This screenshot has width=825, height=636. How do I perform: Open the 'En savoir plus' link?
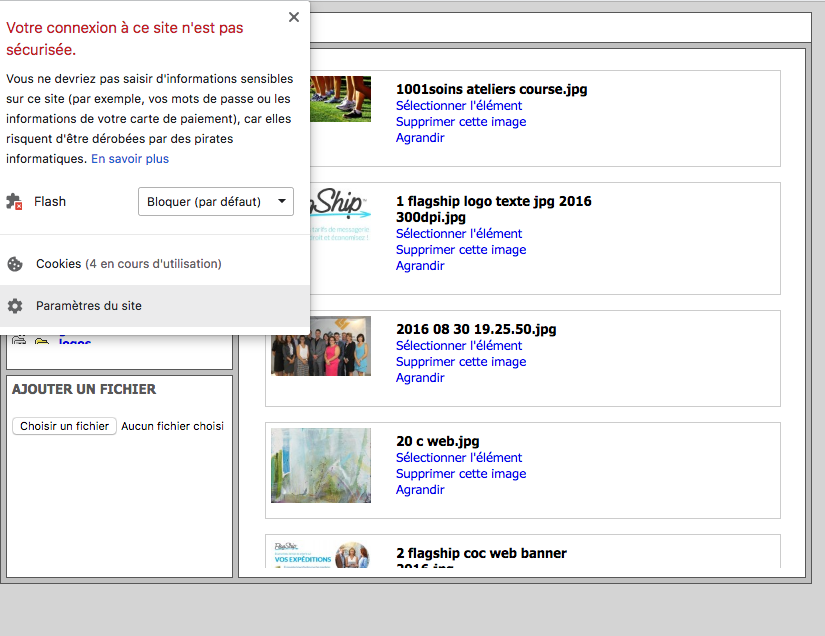pyautogui.click(x=130, y=159)
